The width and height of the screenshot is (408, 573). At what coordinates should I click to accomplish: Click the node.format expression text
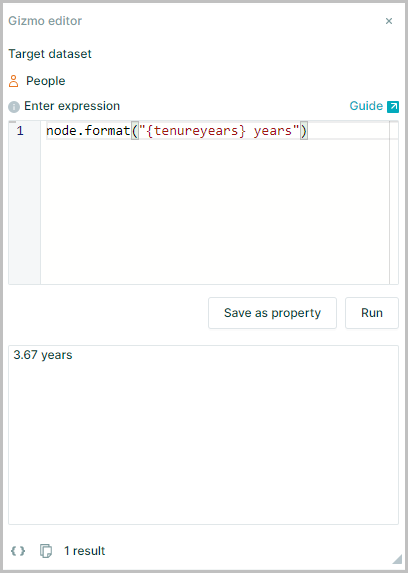pos(177,131)
